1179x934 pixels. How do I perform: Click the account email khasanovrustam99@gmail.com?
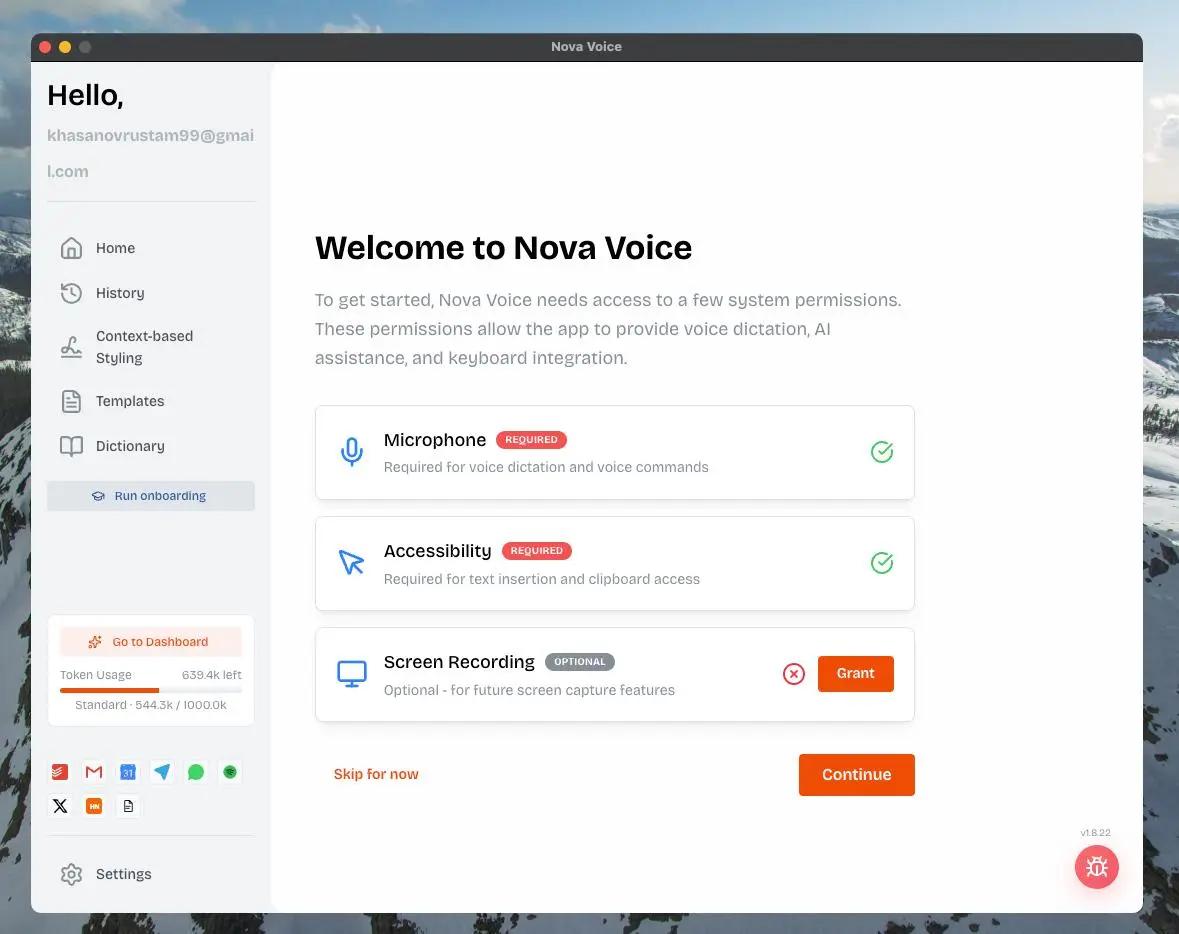tap(150, 153)
